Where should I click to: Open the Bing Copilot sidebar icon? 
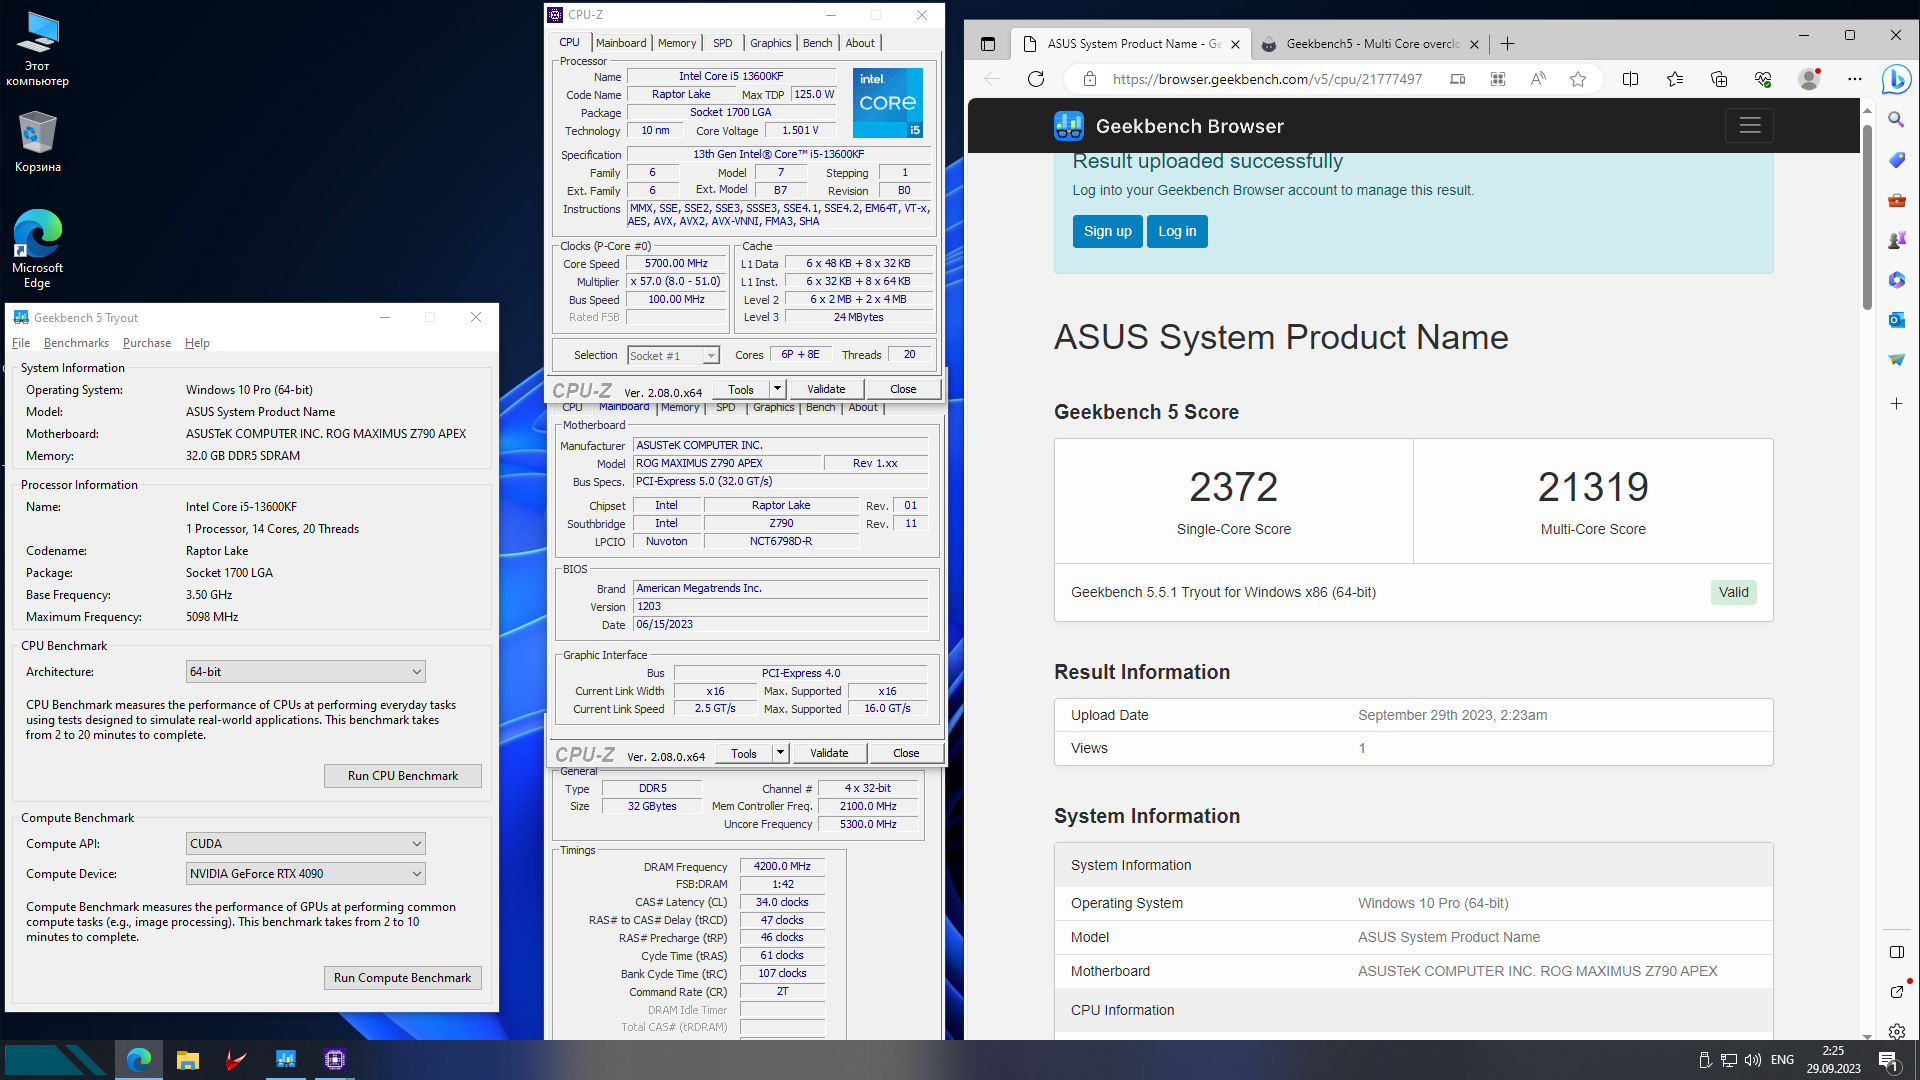tap(1896, 79)
